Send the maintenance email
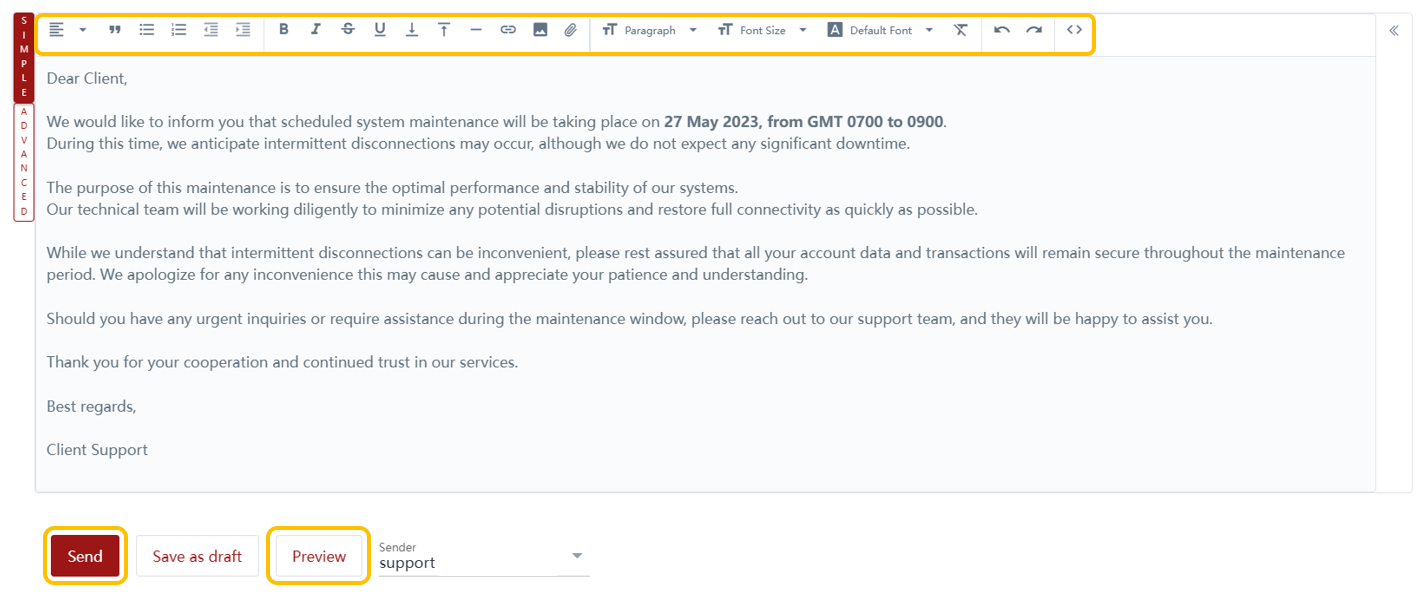Screen dimensions: 1428x595 tap(85, 556)
